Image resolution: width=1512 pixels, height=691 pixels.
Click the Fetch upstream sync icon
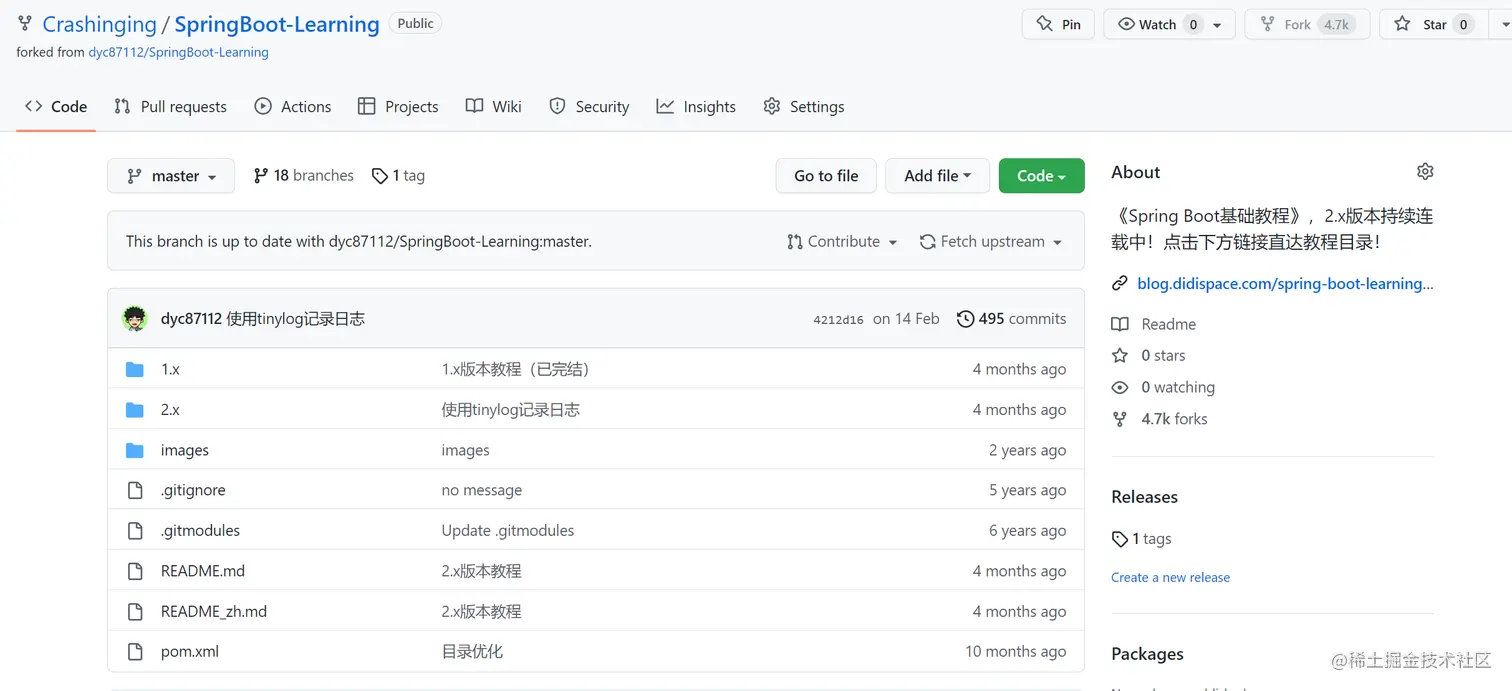coord(928,242)
